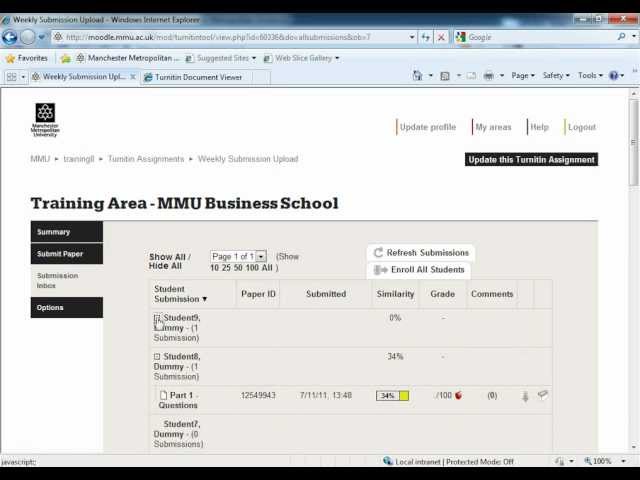Click the Print toolbar icon
The image size is (640, 480).
489,76
